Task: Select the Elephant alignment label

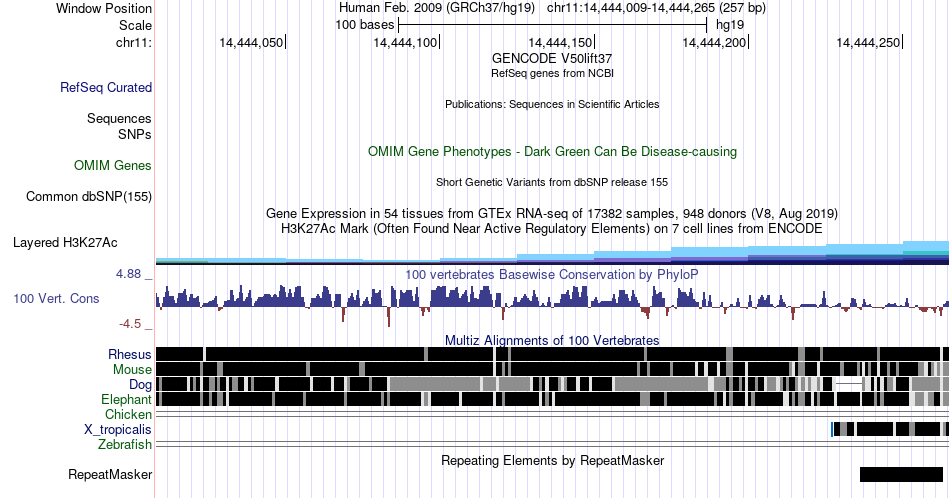Action: pyautogui.click(x=126, y=399)
